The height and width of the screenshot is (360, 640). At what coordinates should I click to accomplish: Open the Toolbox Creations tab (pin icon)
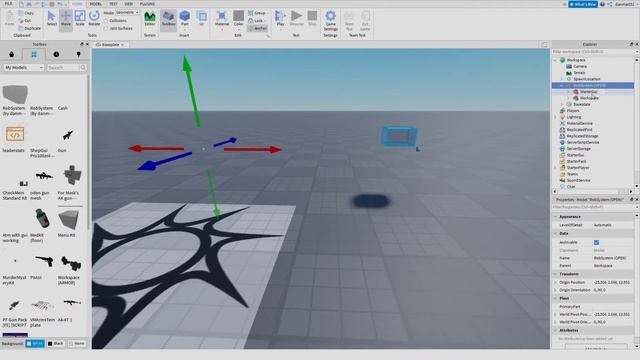click(78, 54)
